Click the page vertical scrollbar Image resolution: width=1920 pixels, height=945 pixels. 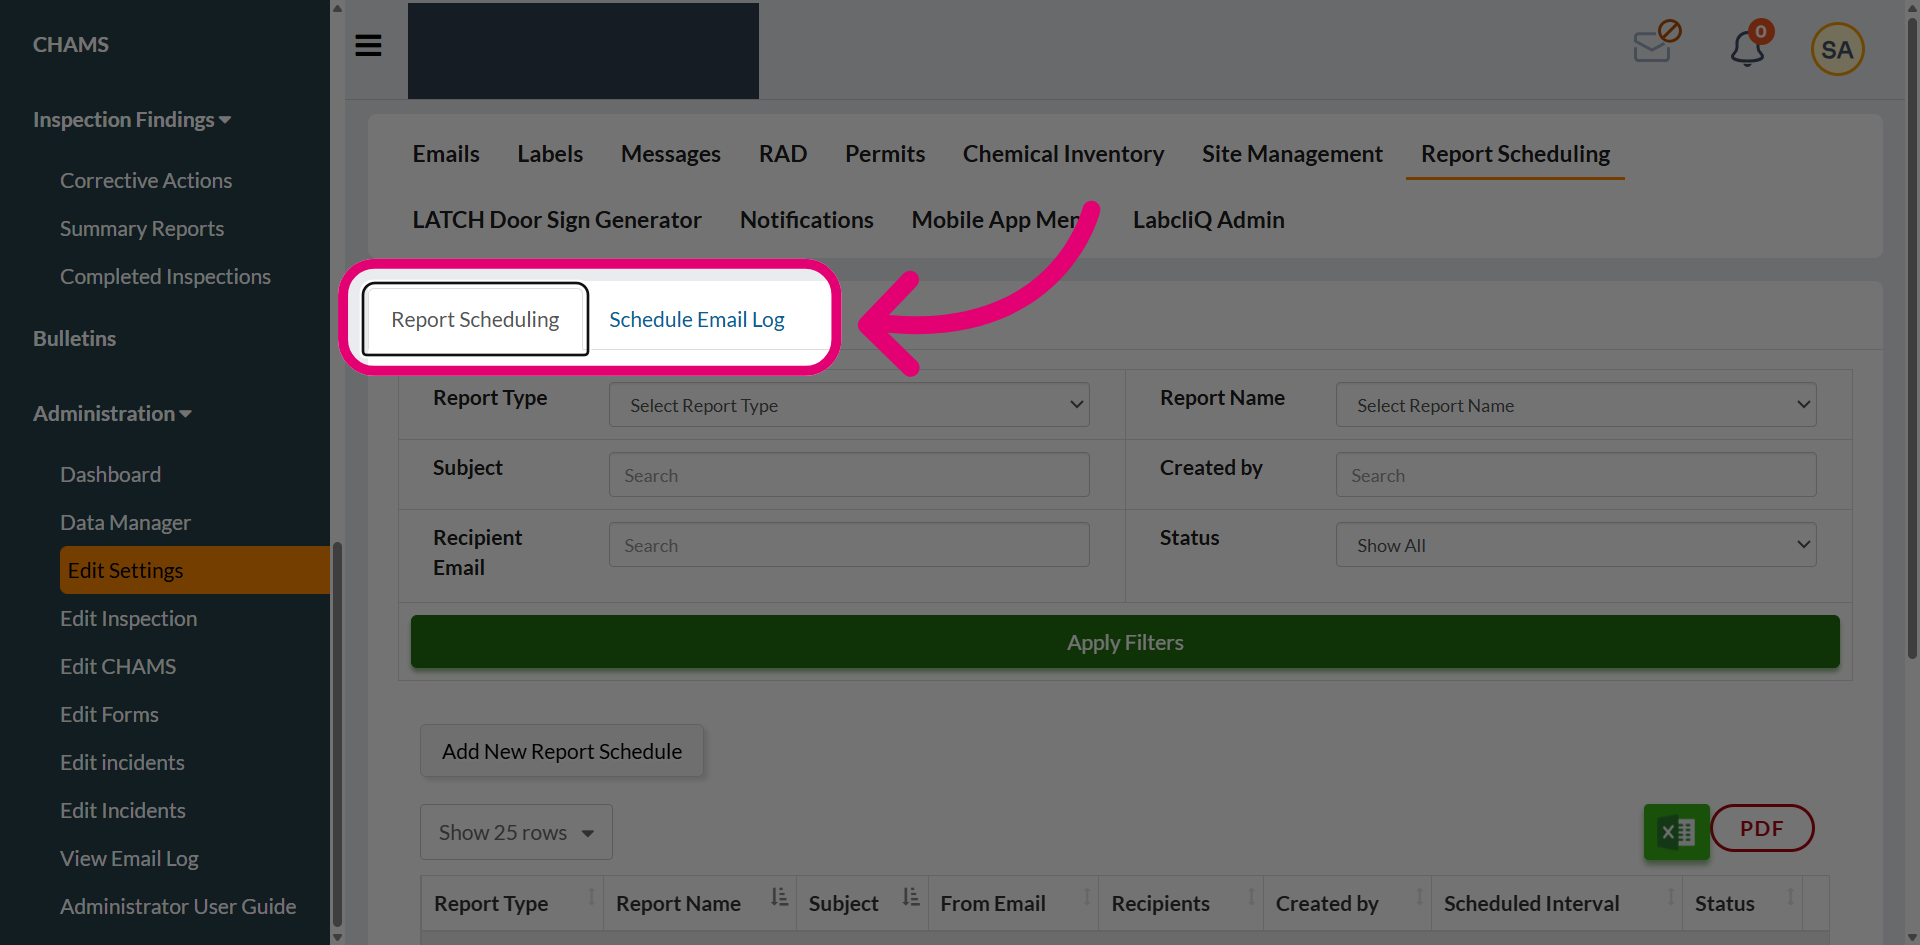[x=1912, y=337]
